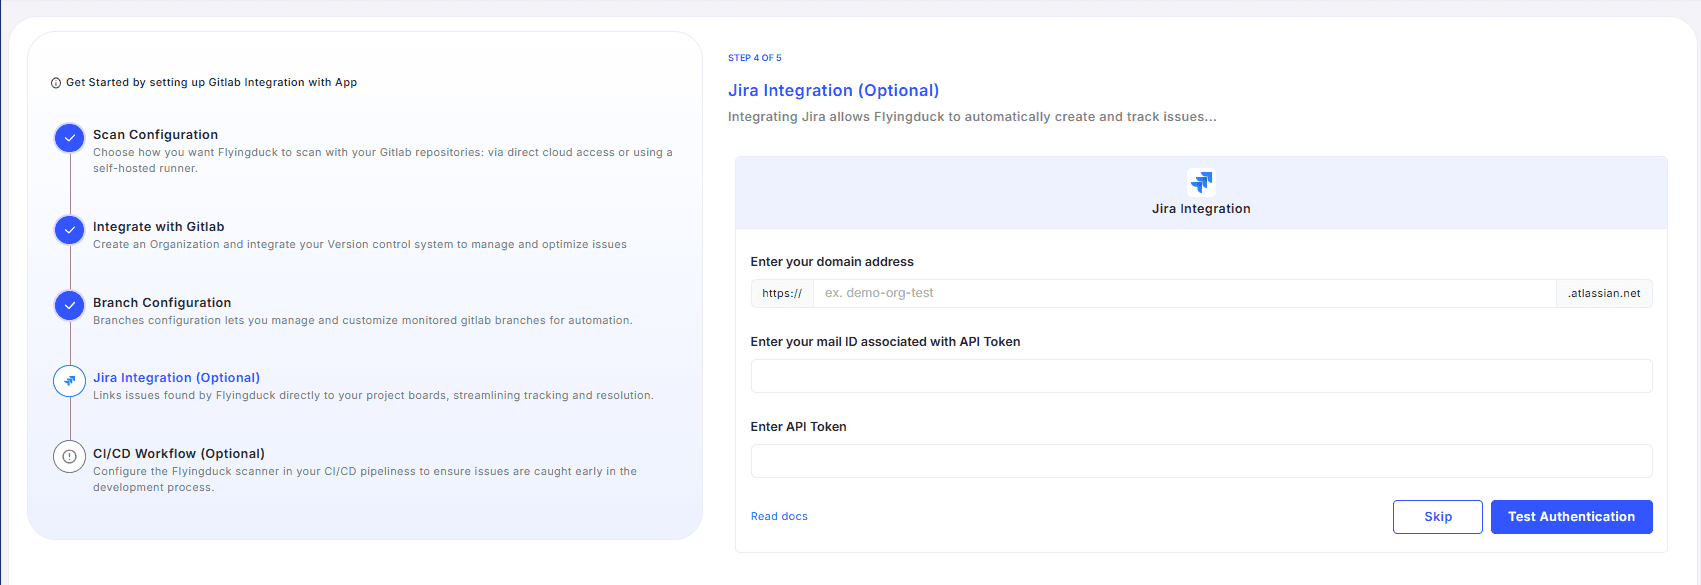Screen dimensions: 1701x585
Task: Open the Read docs link
Action: tap(779, 516)
